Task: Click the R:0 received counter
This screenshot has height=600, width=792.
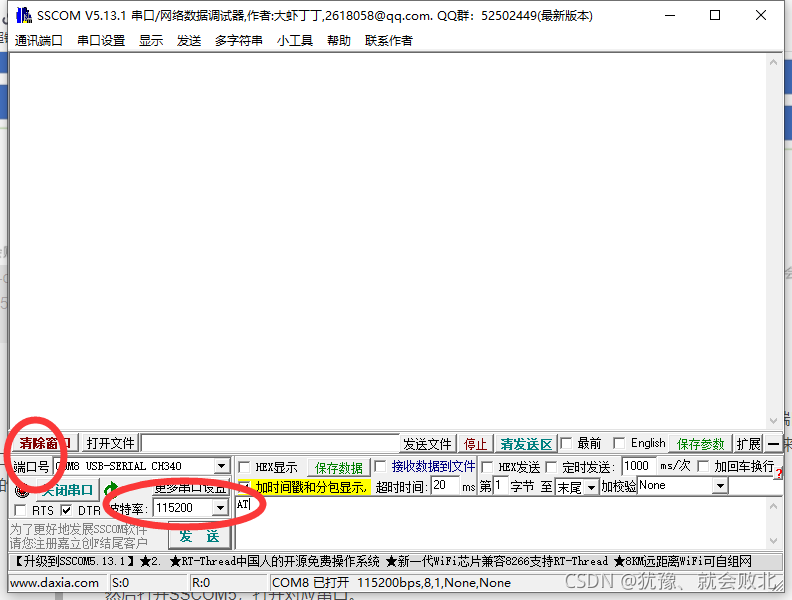Action: [201, 583]
